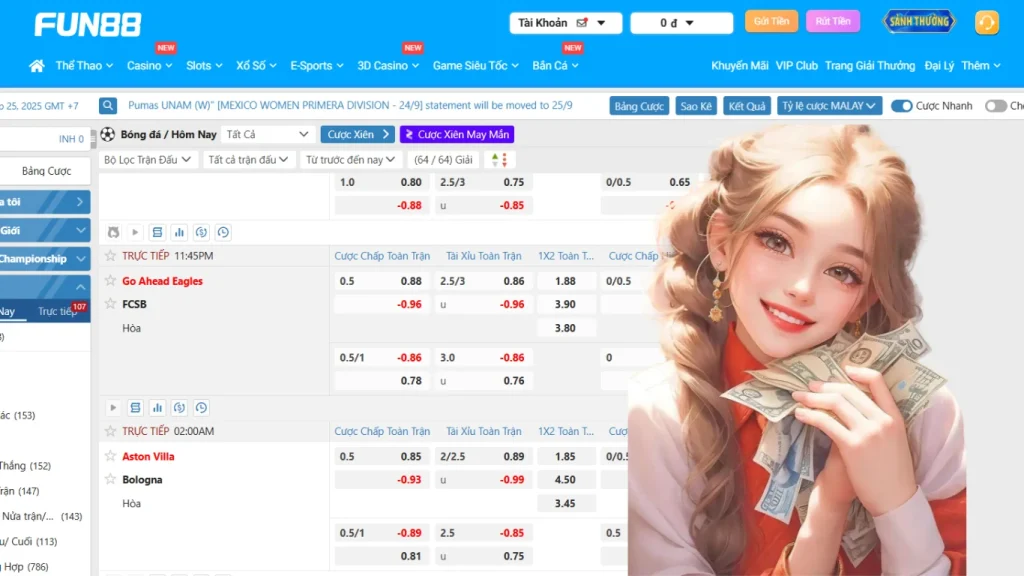Open the bar chart statistics icon
Image resolution: width=1024 pixels, height=576 pixels.
coord(179,233)
